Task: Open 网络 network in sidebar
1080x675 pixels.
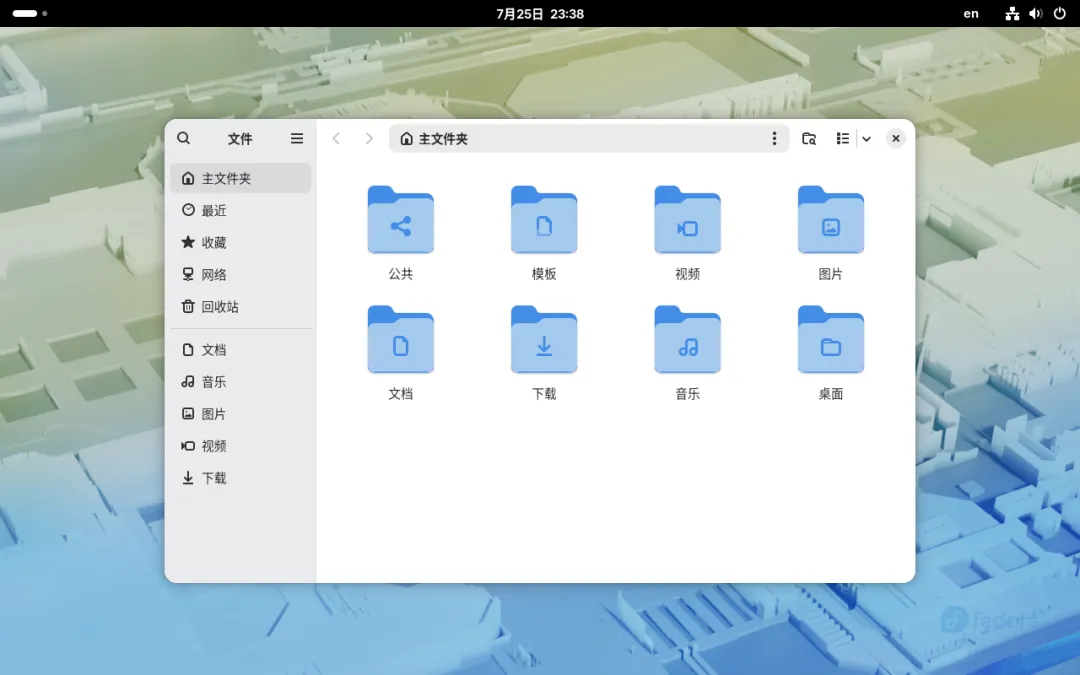Action: pos(240,274)
